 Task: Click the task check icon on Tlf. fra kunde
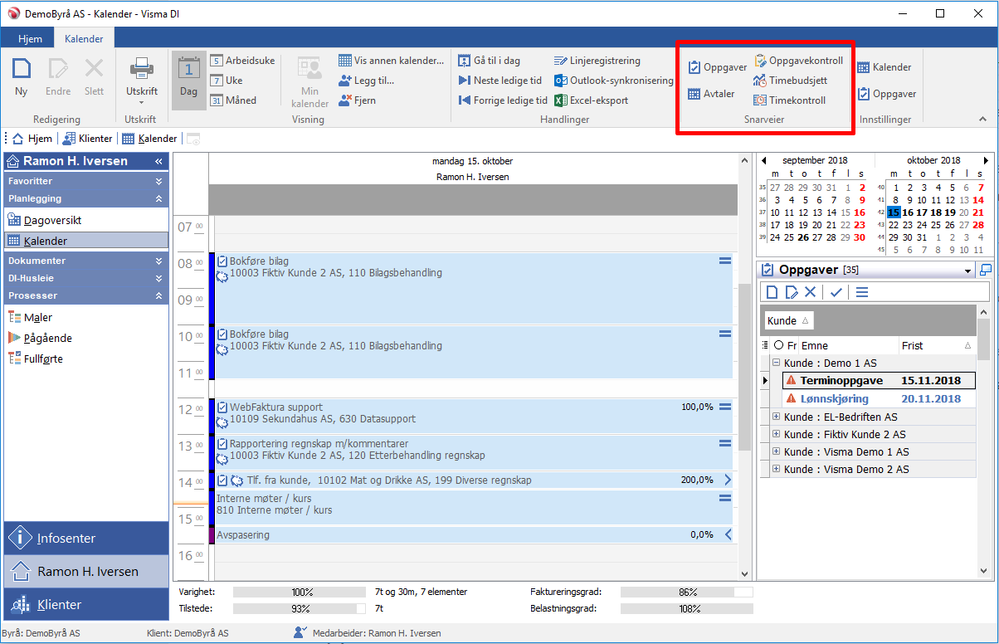pyautogui.click(x=222, y=480)
